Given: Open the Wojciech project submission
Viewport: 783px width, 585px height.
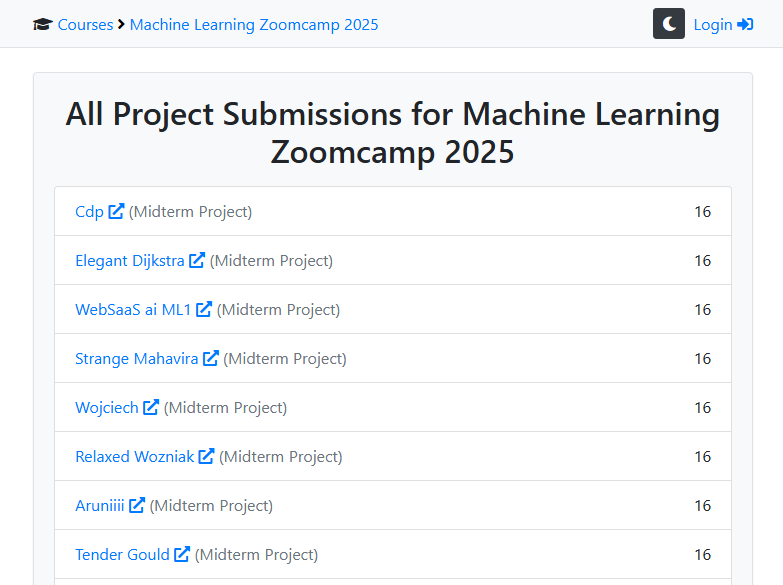Looking at the screenshot, I should tap(107, 408).
